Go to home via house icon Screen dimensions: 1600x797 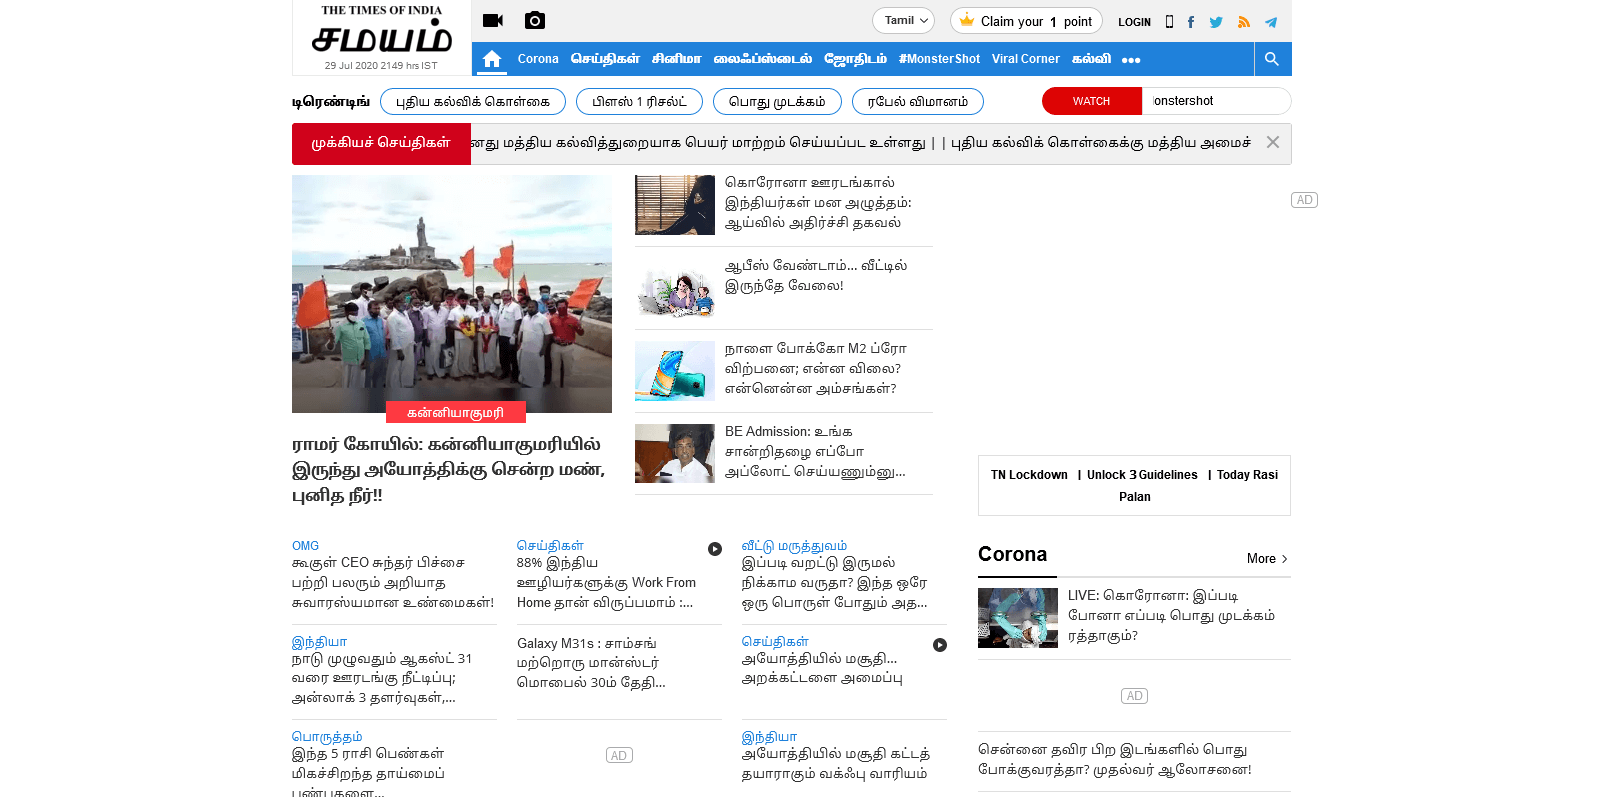coord(491,59)
